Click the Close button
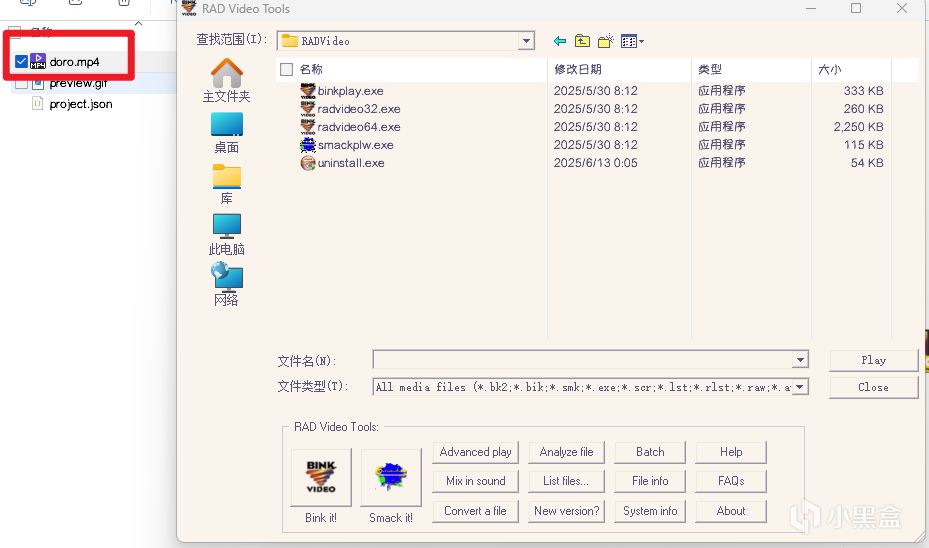This screenshot has height=548, width=929. (873, 387)
